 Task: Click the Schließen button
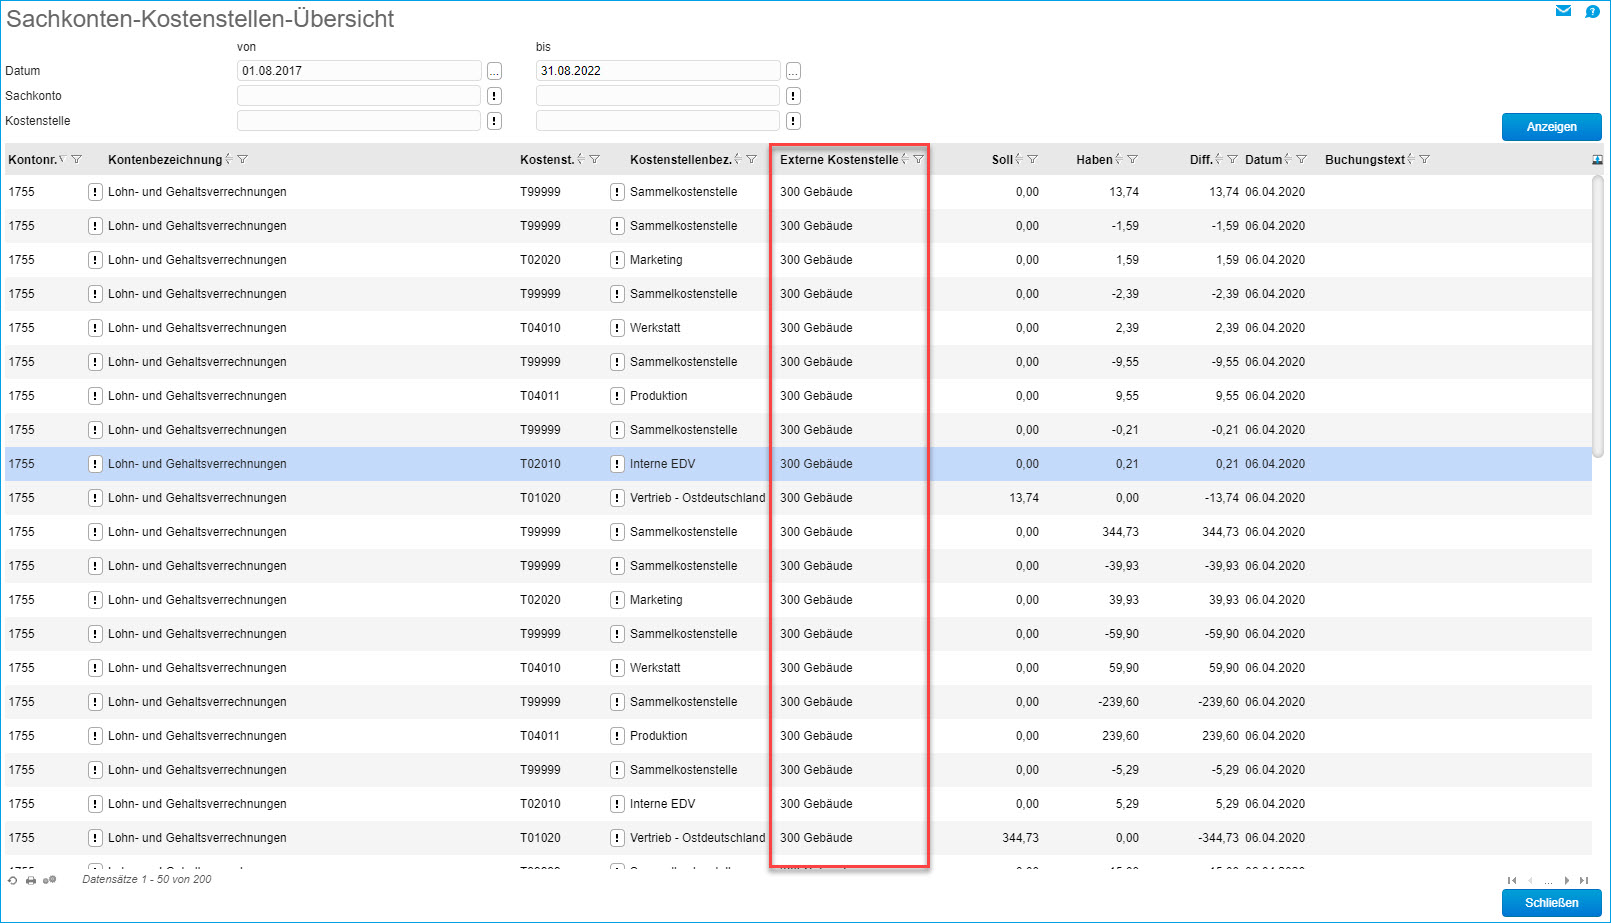click(1551, 903)
